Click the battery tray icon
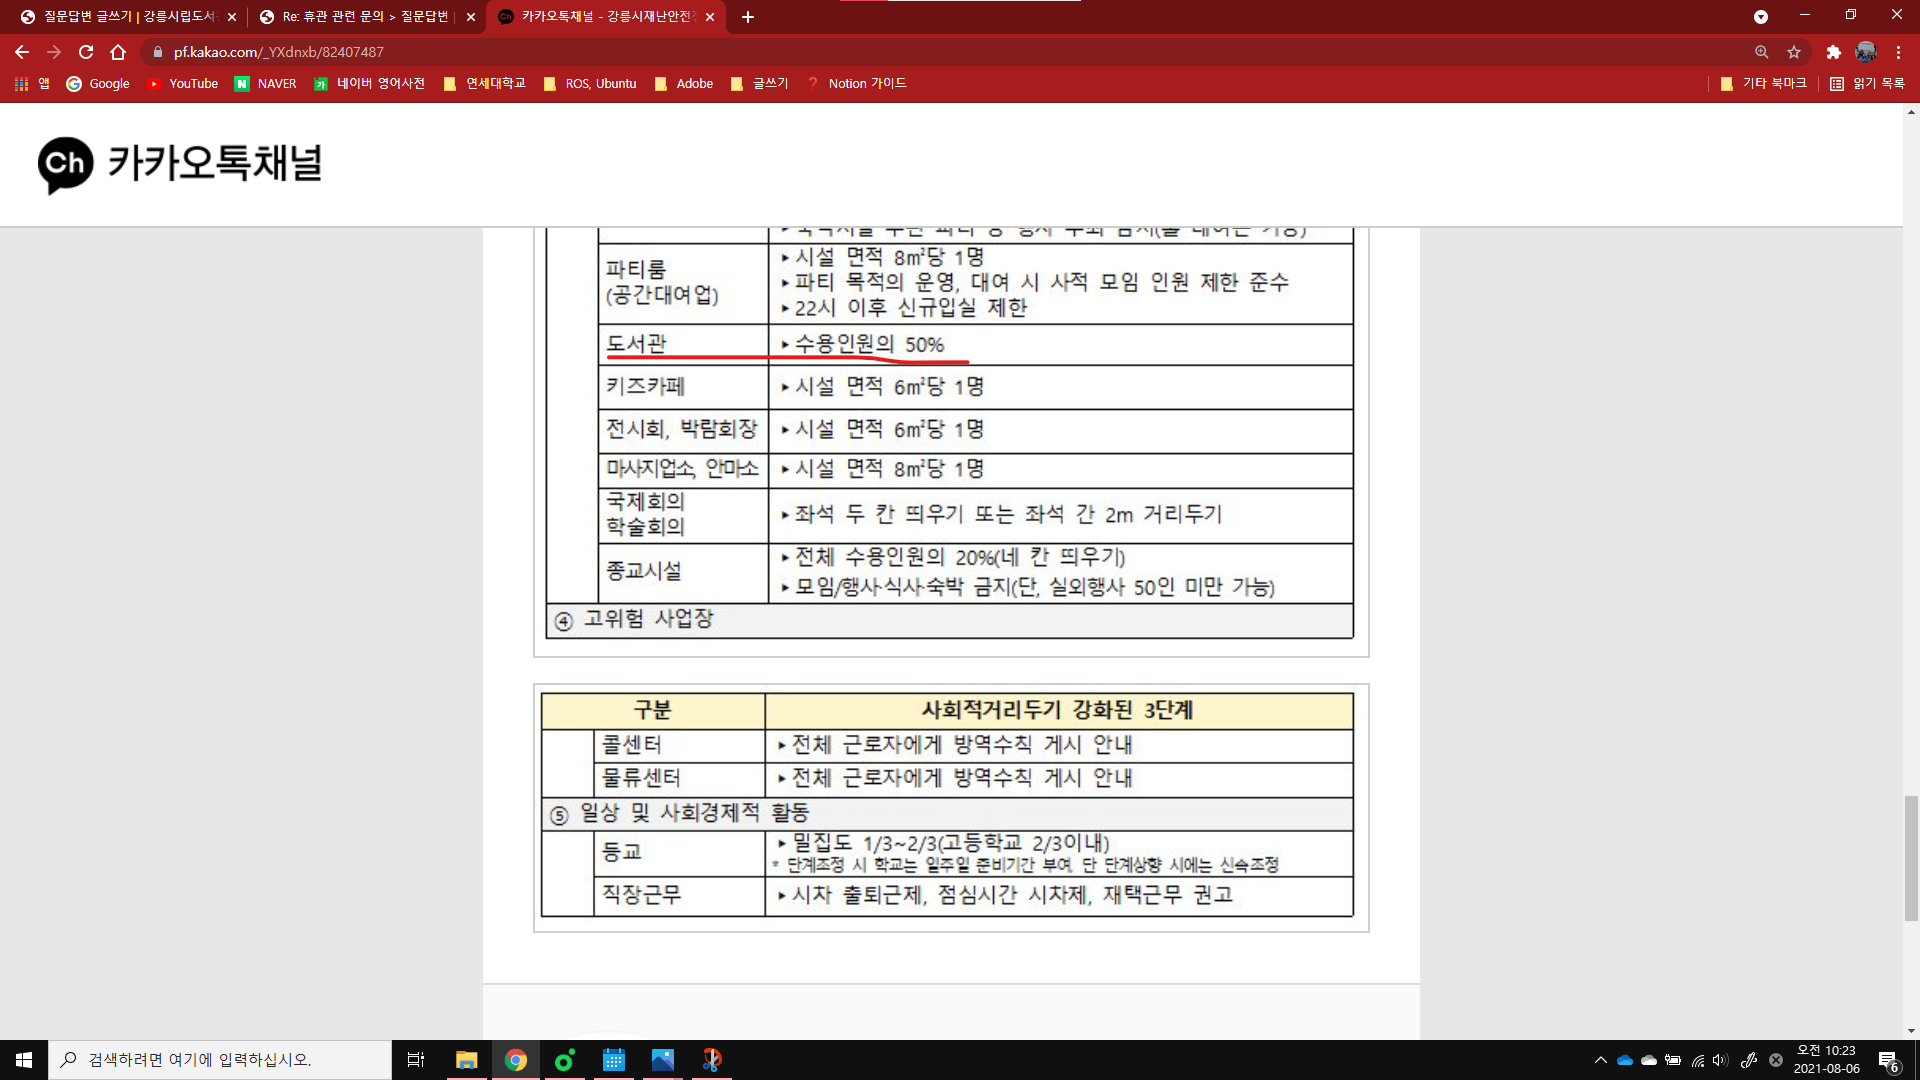 coord(1673,1060)
